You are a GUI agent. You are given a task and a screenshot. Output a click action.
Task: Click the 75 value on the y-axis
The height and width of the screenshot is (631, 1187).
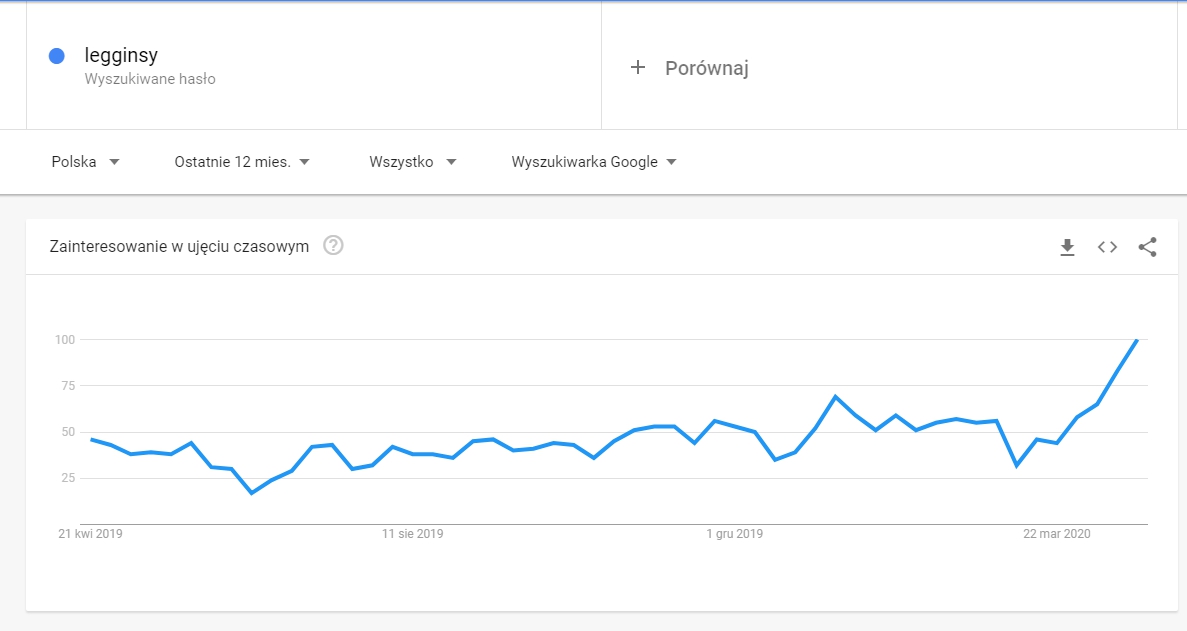pyautogui.click(x=65, y=386)
